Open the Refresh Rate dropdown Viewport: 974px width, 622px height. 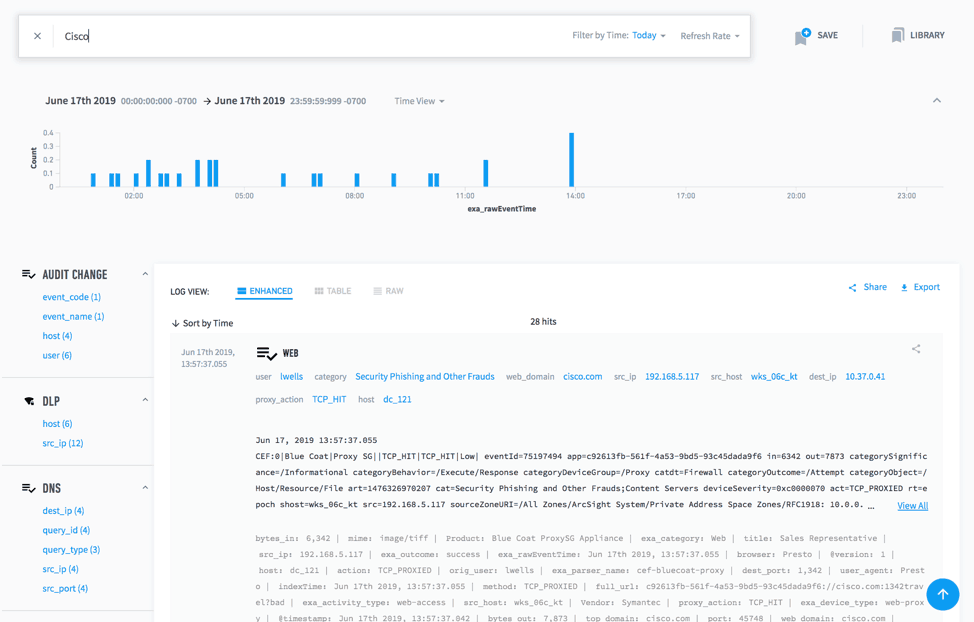click(x=712, y=35)
